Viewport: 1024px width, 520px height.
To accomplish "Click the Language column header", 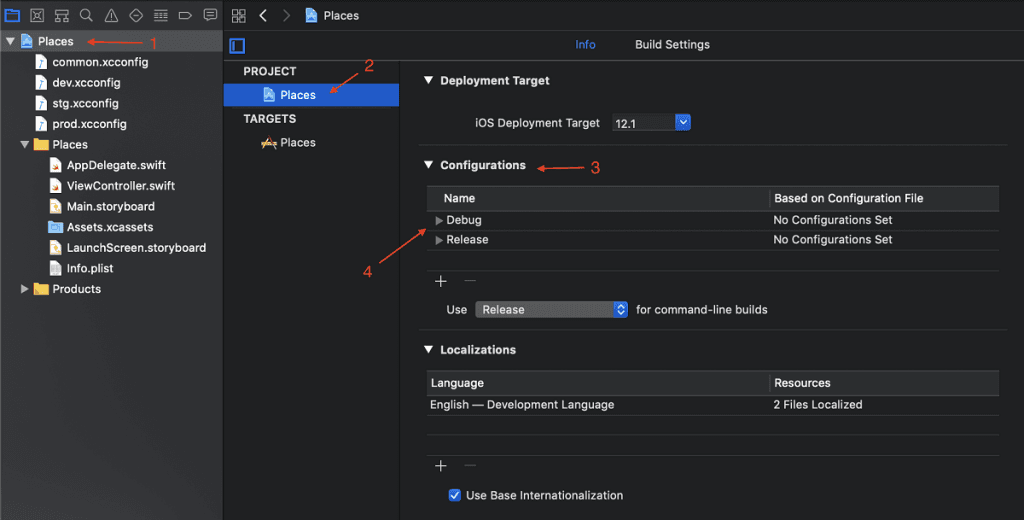I will pyautogui.click(x=457, y=383).
